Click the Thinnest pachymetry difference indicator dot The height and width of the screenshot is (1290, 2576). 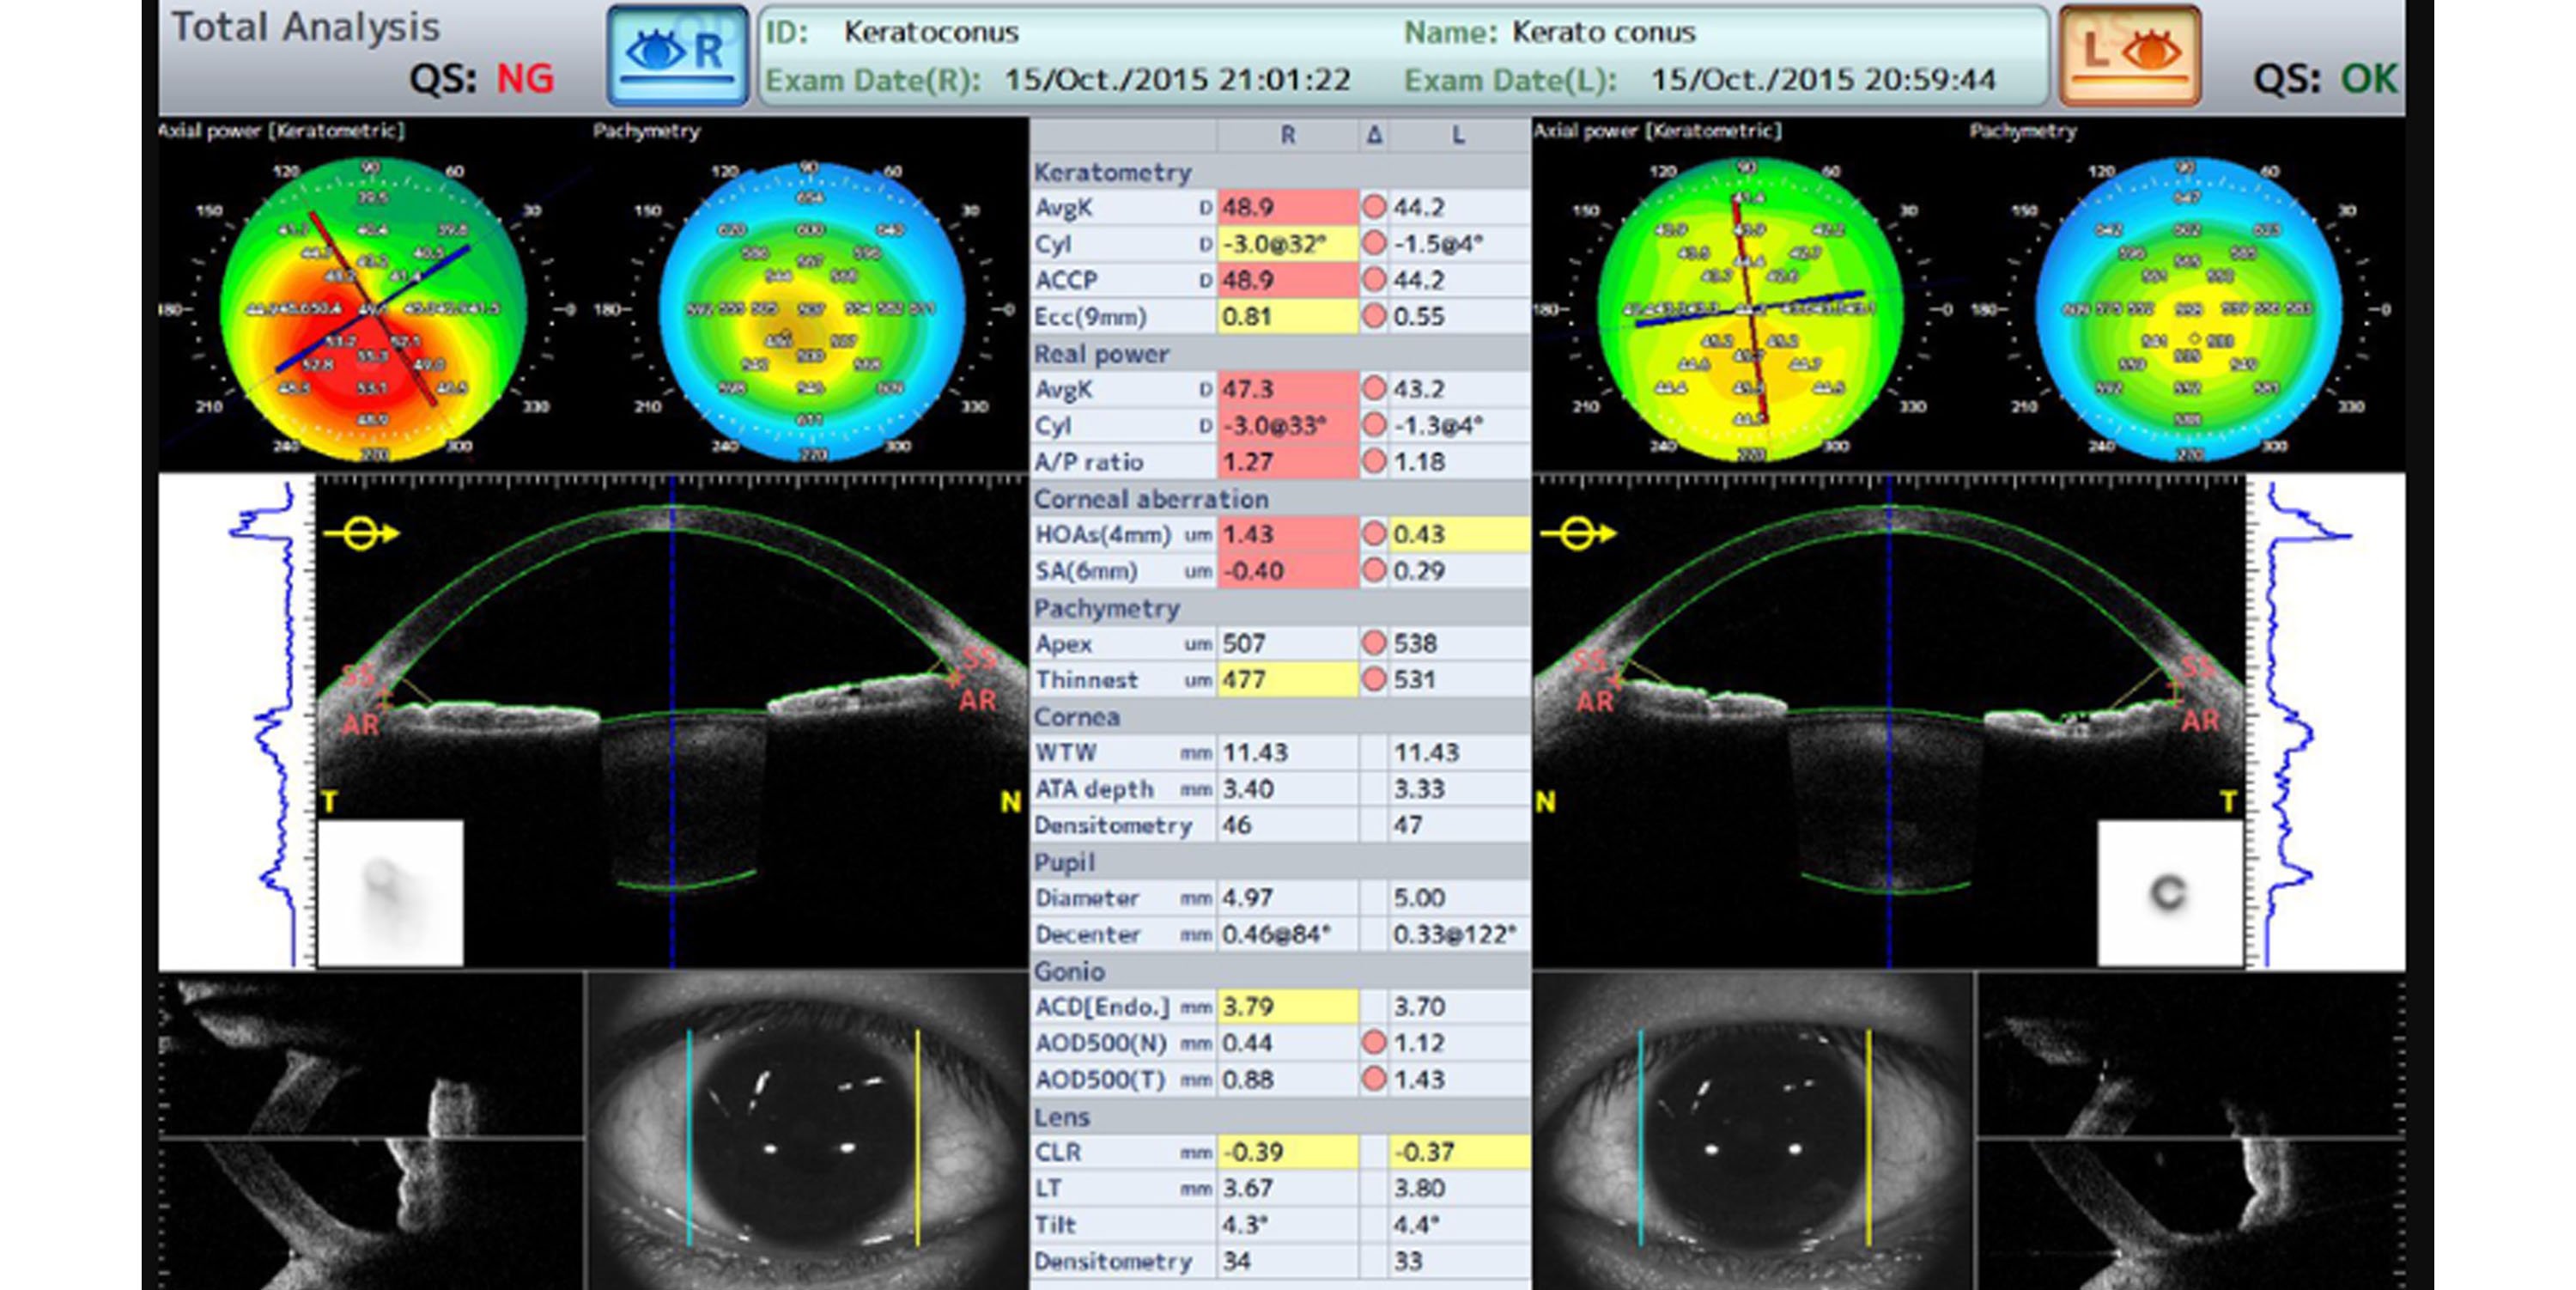1374,680
